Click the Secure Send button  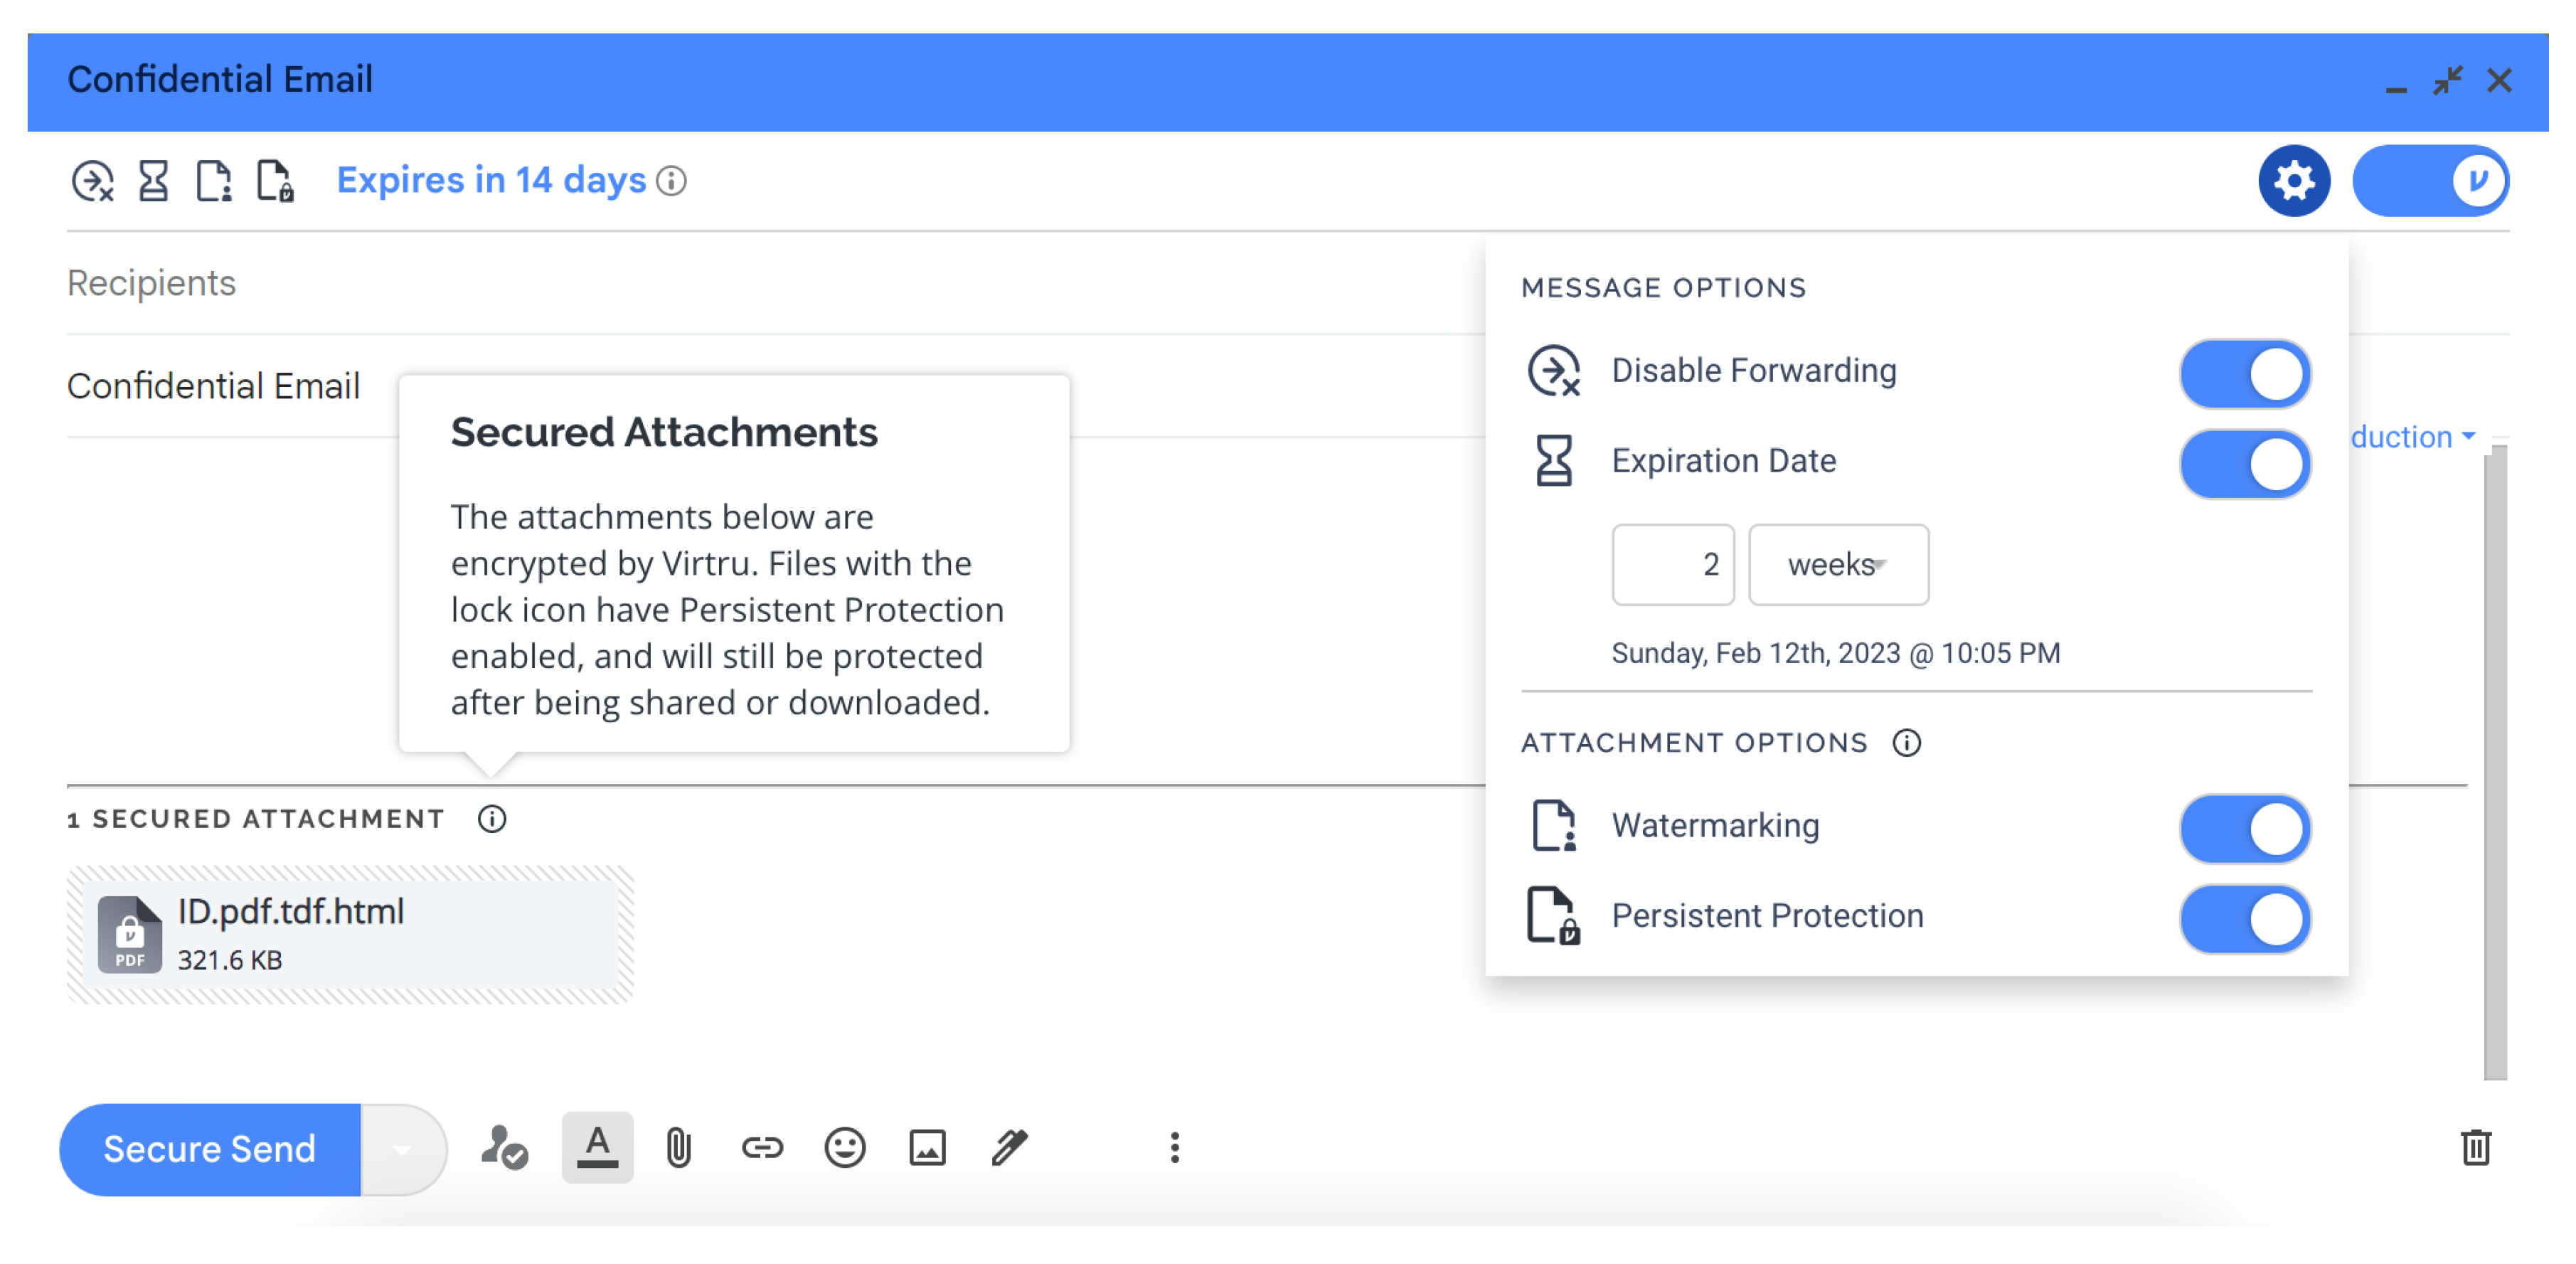coord(210,1149)
